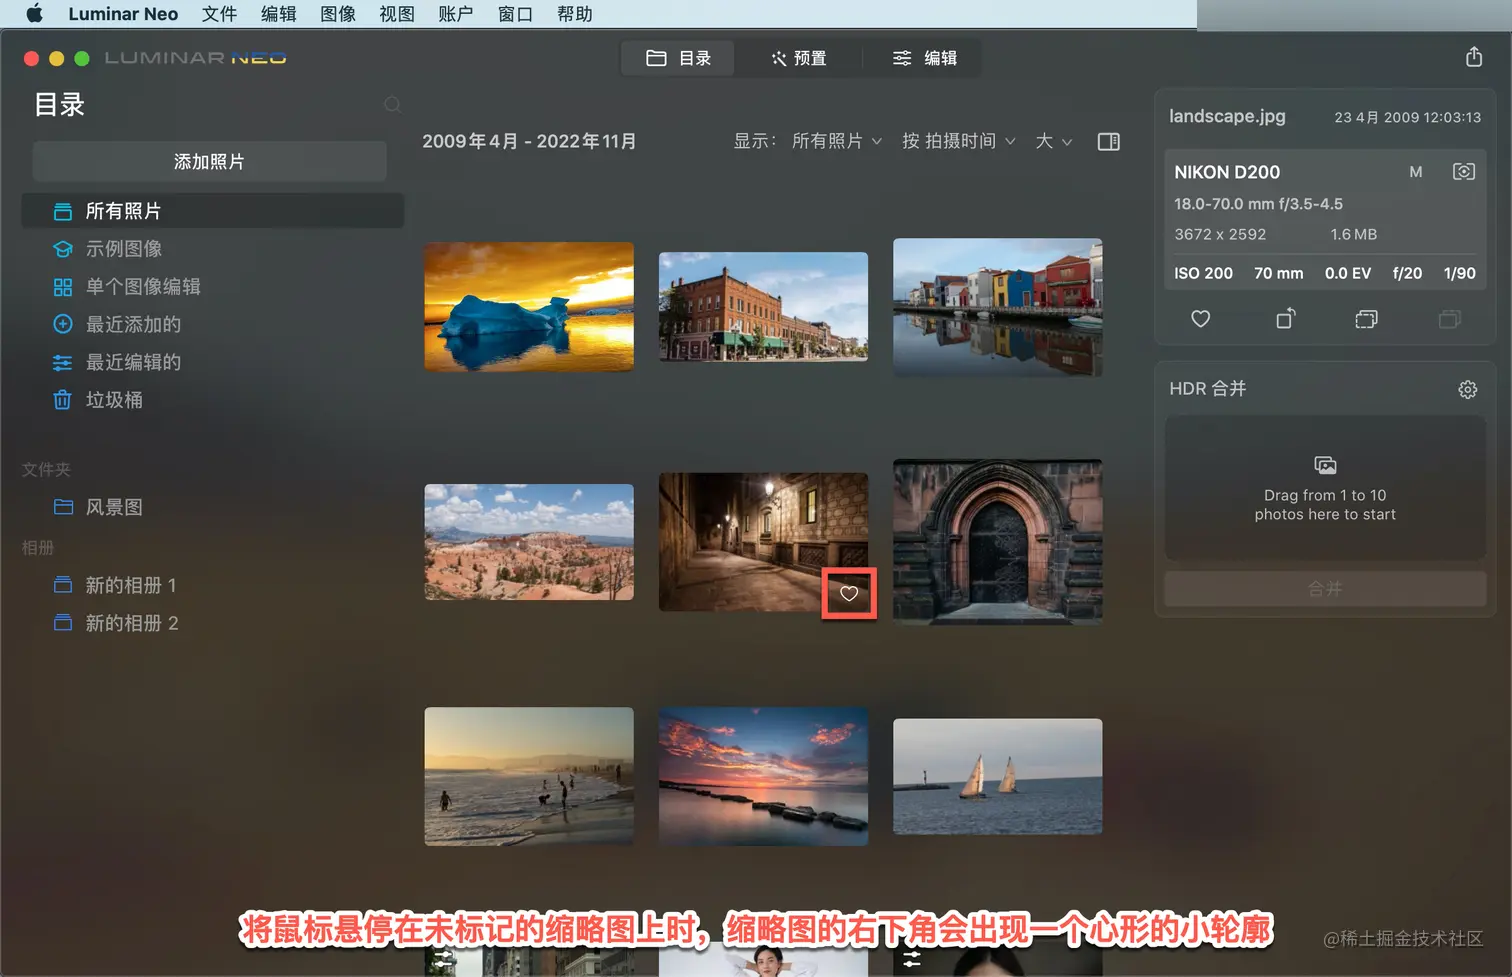This screenshot has height=977, width=1512.
Task: Select the beach with people thumbnail
Action: [x=529, y=777]
